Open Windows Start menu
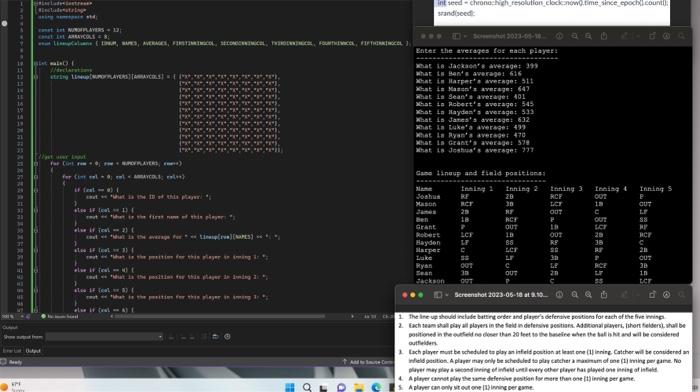Screen dimensions: 700x392 [x=290, y=387]
